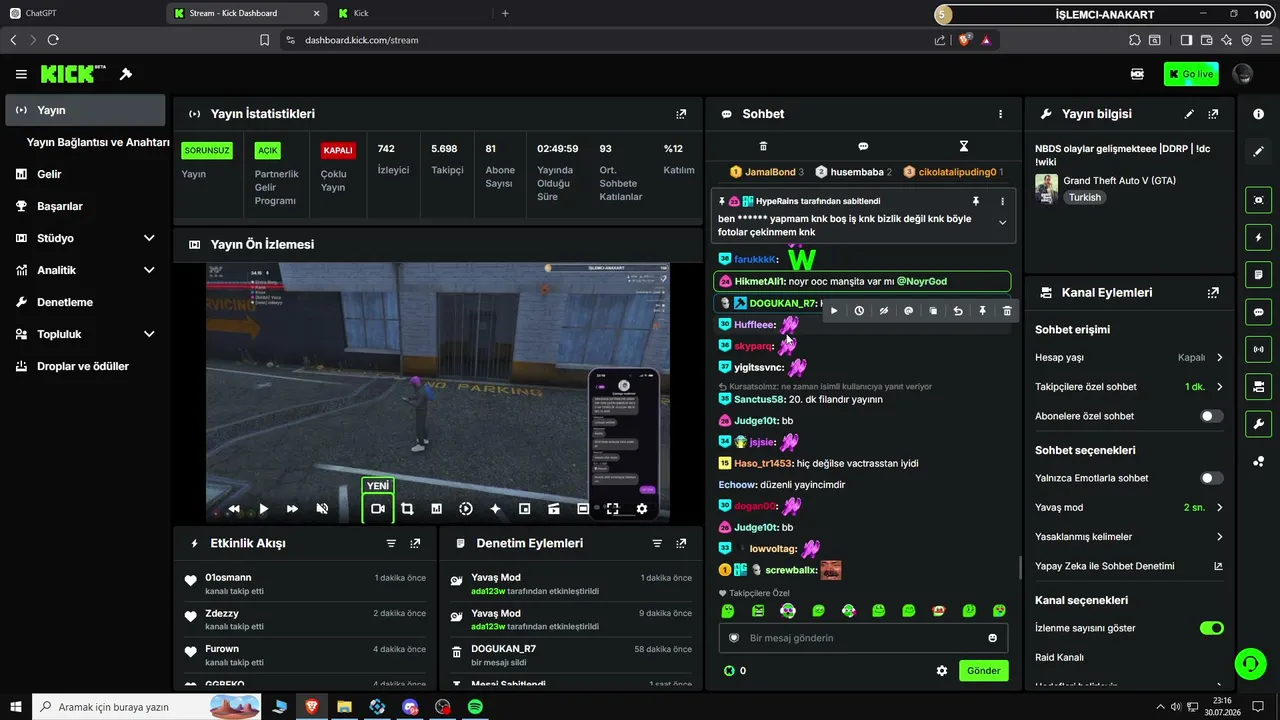
Task: Edit stream info with the pencil icon in Yayın bilgisi
Action: 1189,114
